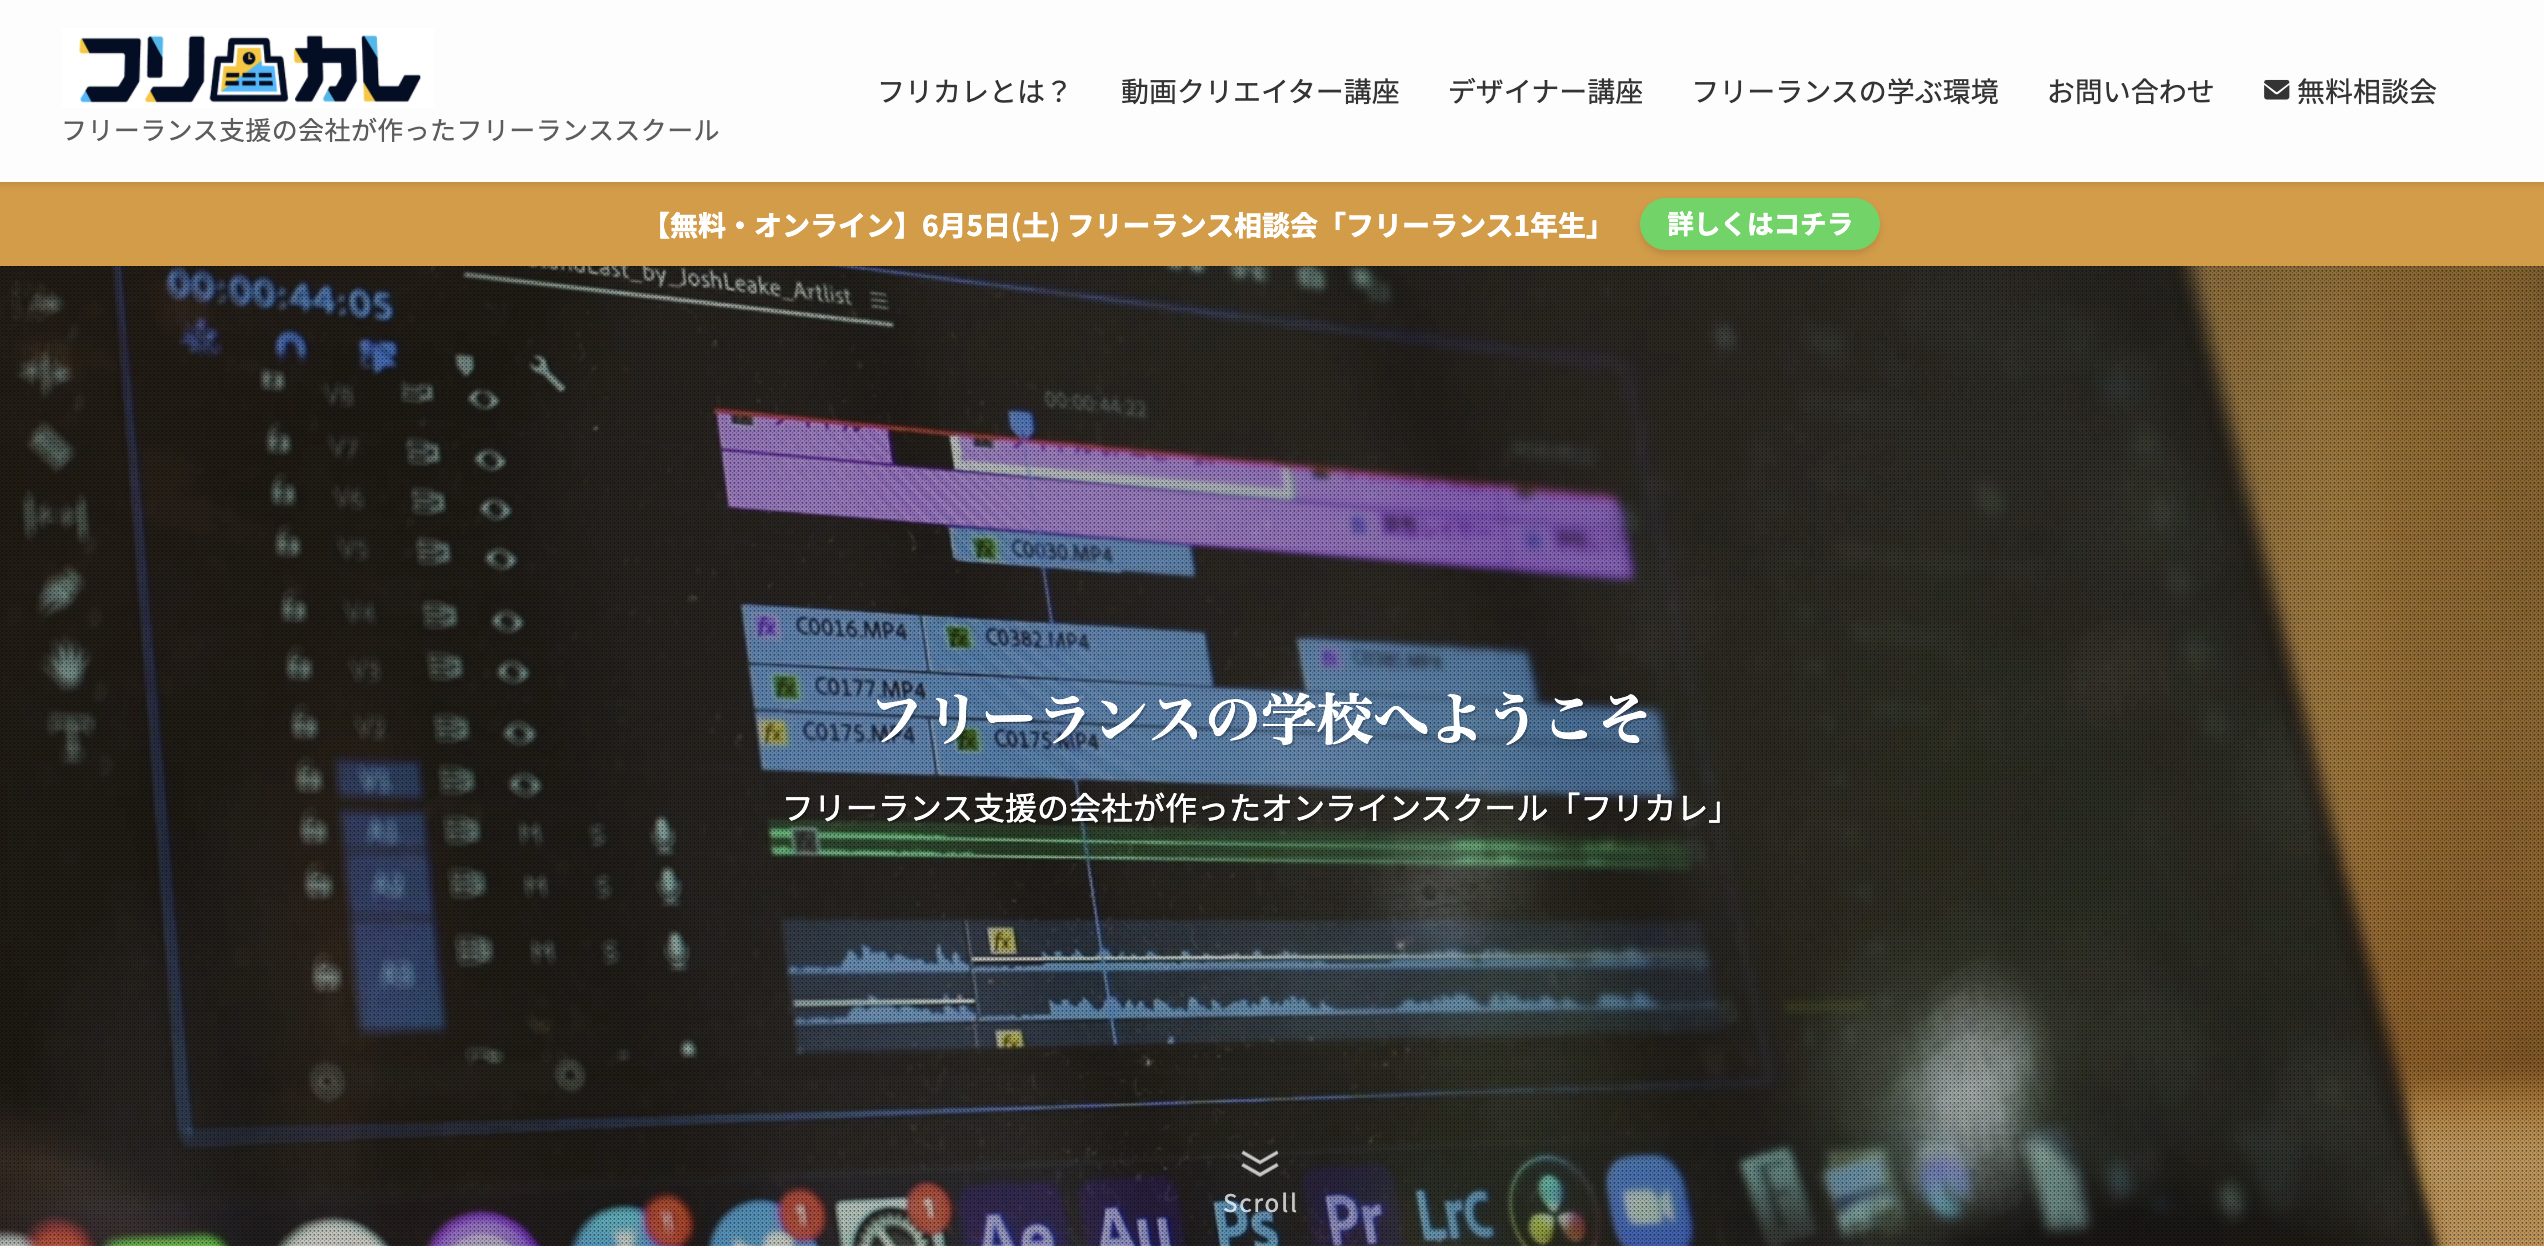Image resolution: width=2544 pixels, height=1248 pixels.
Task: Click the C0016.MP4 clip in the timeline
Action: tap(849, 629)
